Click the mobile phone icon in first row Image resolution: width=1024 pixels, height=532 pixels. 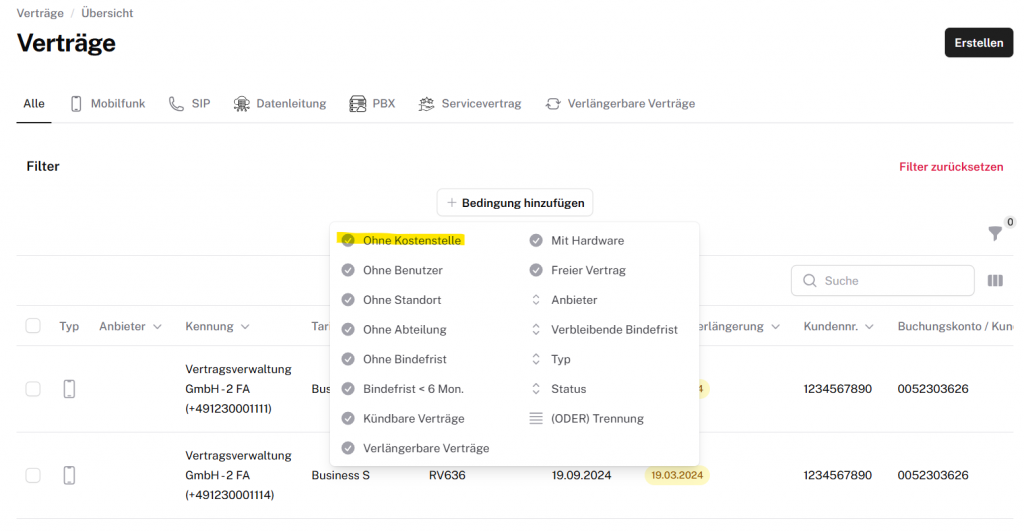(x=69, y=389)
